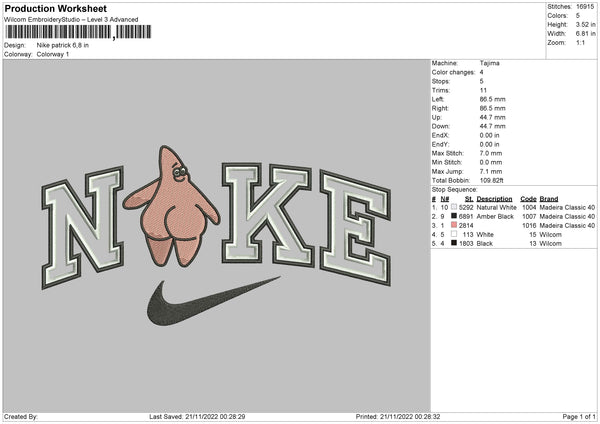Select the Amber Black description text
The image size is (600, 424).
point(495,217)
